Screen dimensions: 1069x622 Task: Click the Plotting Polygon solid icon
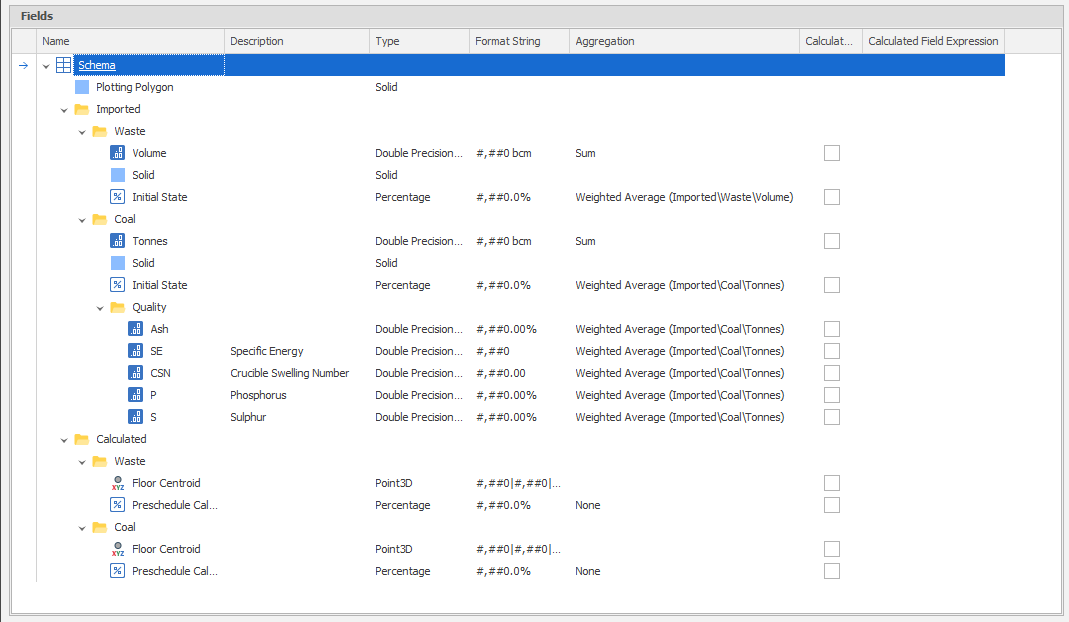click(82, 87)
